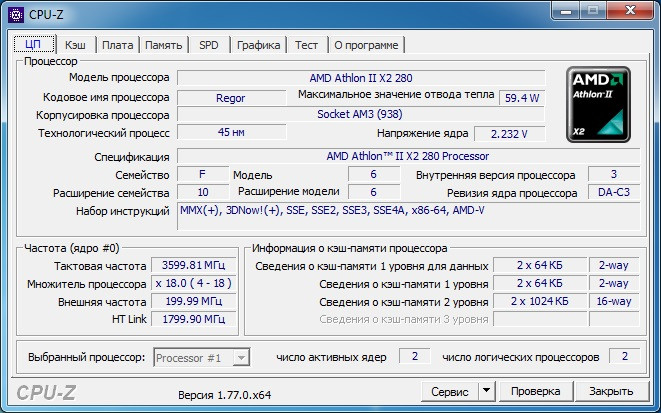Select the ЦП tab
The image size is (661, 413).
(x=34, y=44)
